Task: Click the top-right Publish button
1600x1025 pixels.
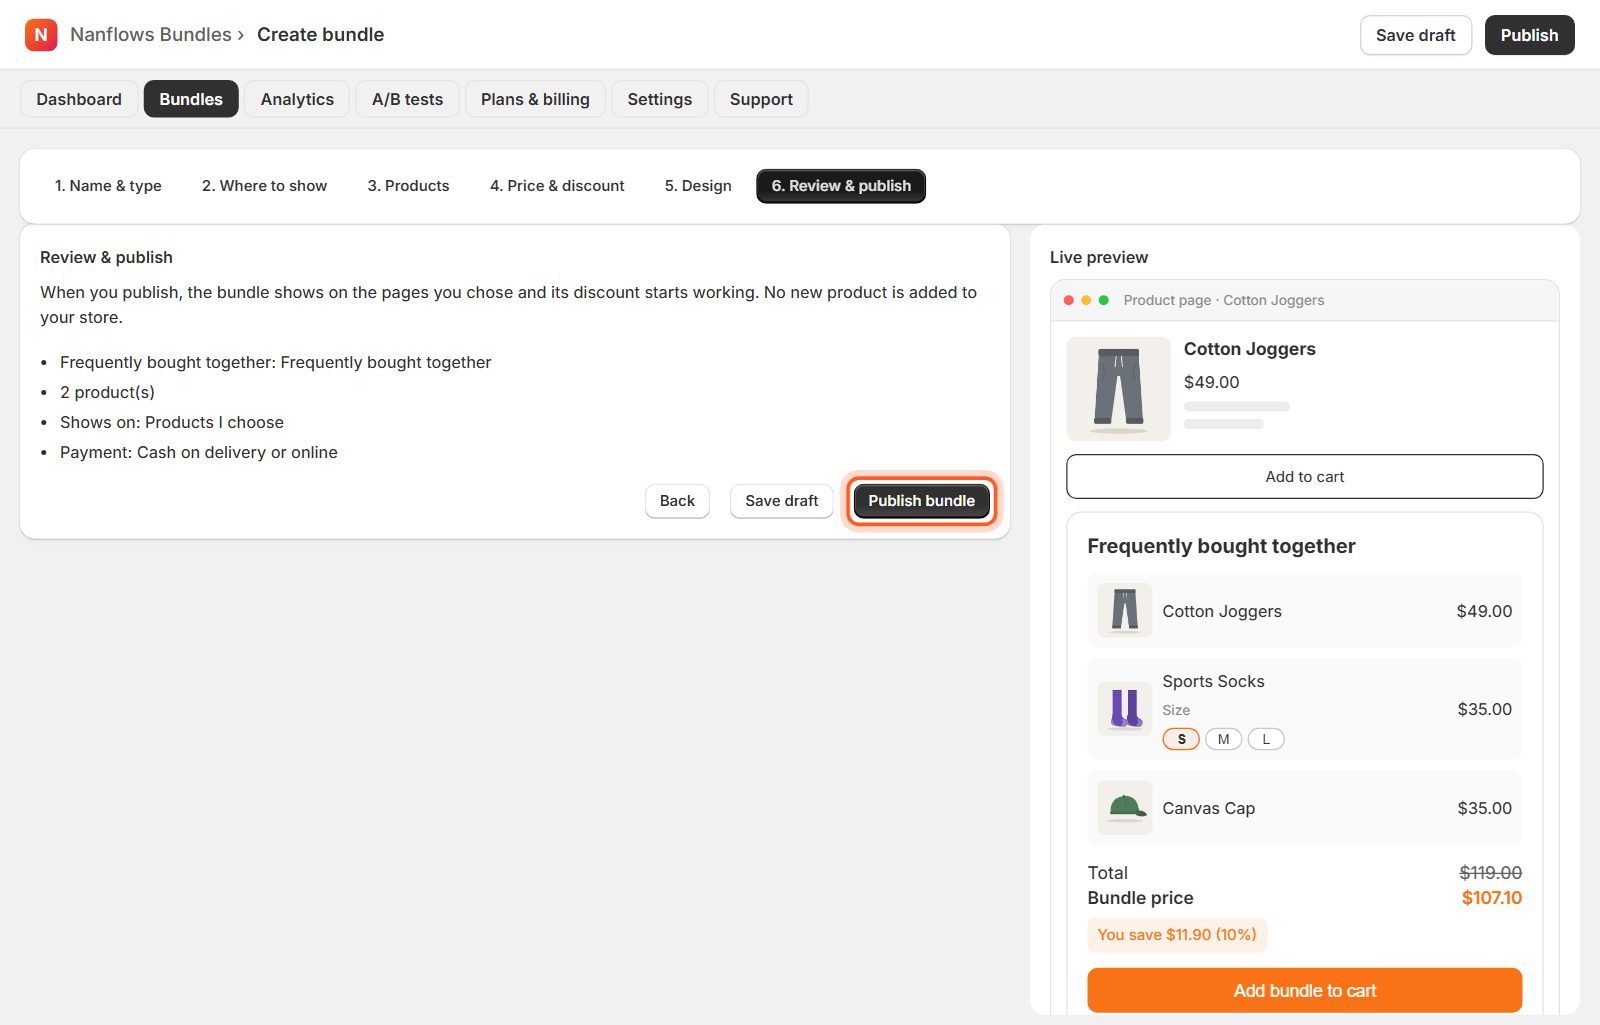Action: point(1529,35)
